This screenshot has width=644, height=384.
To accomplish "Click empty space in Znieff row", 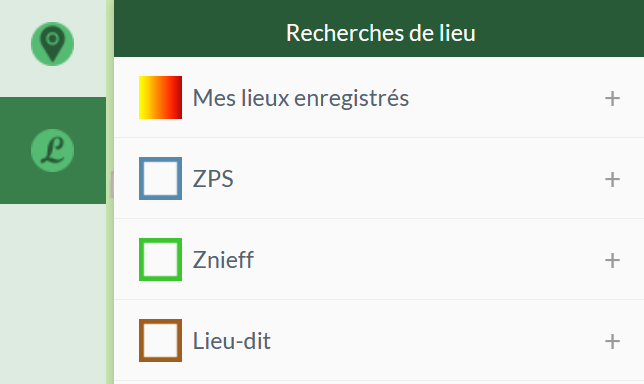I will point(427,260).
